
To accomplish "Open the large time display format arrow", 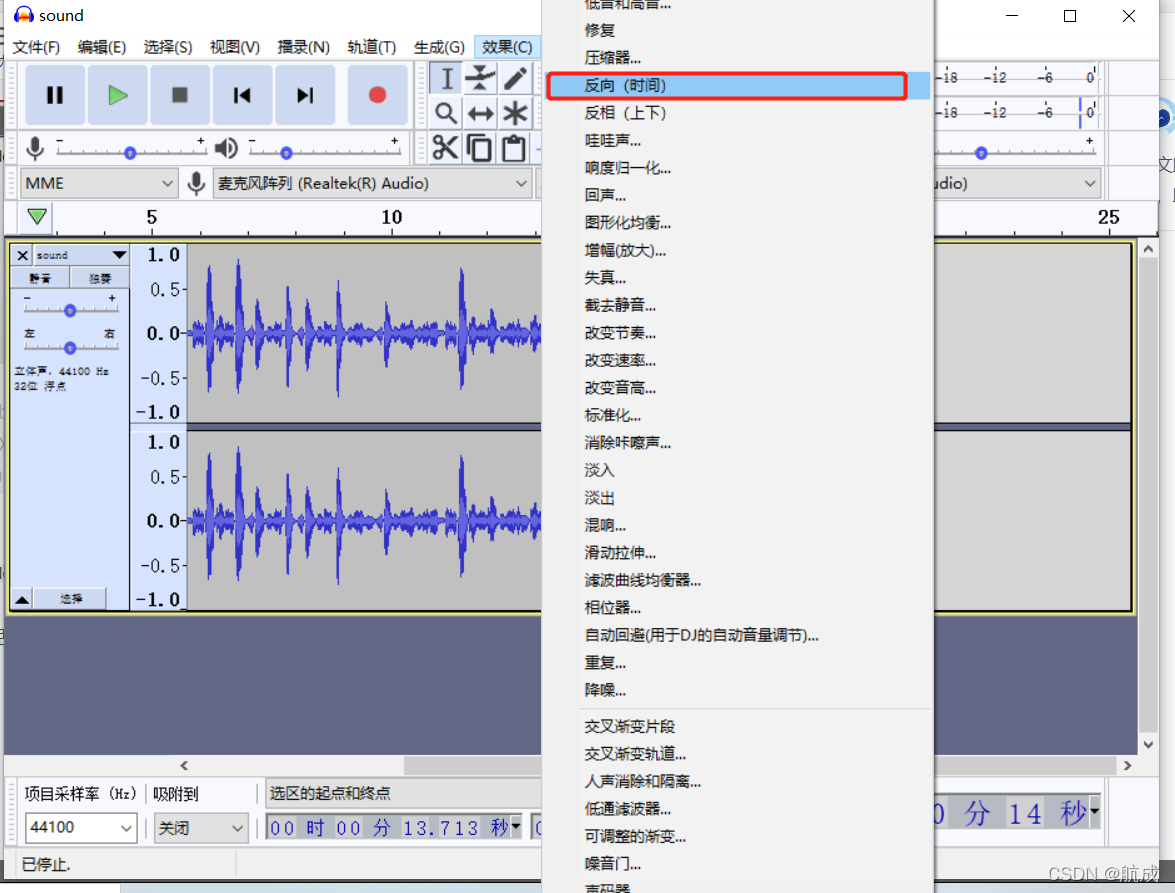I will pyautogui.click(x=1095, y=811).
